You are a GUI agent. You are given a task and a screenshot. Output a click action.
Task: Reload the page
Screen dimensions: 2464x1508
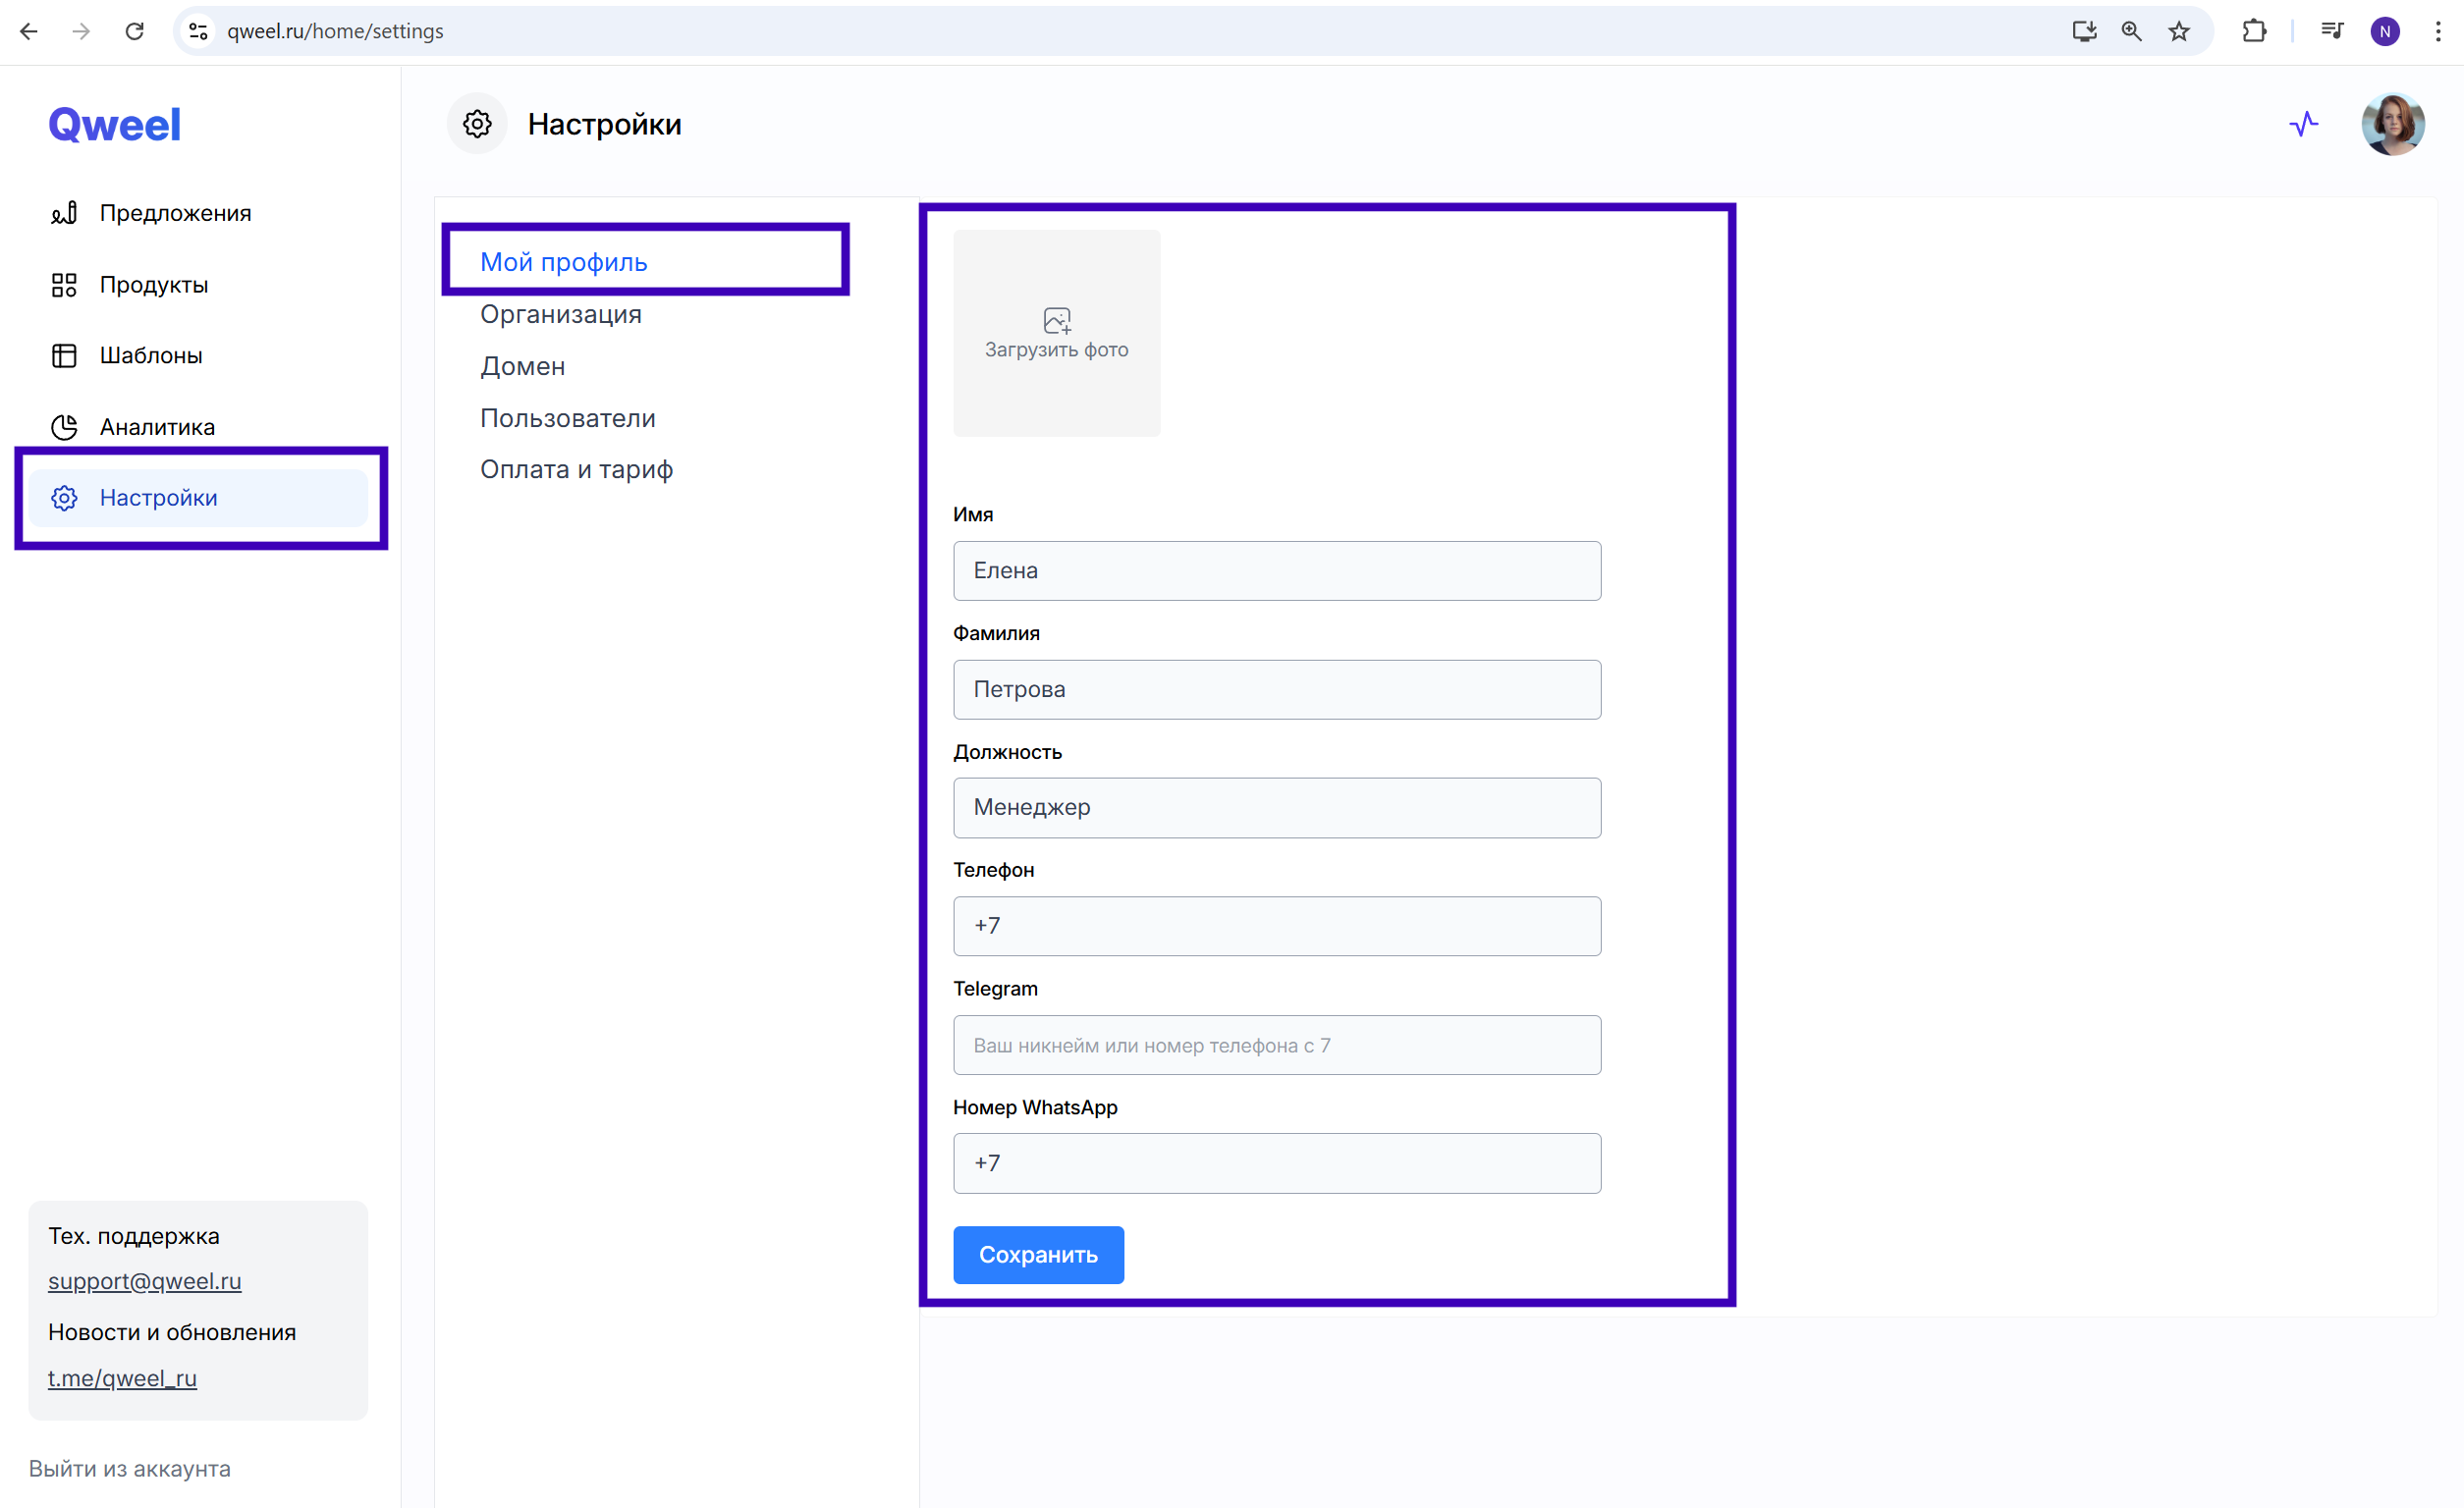pos(134,31)
